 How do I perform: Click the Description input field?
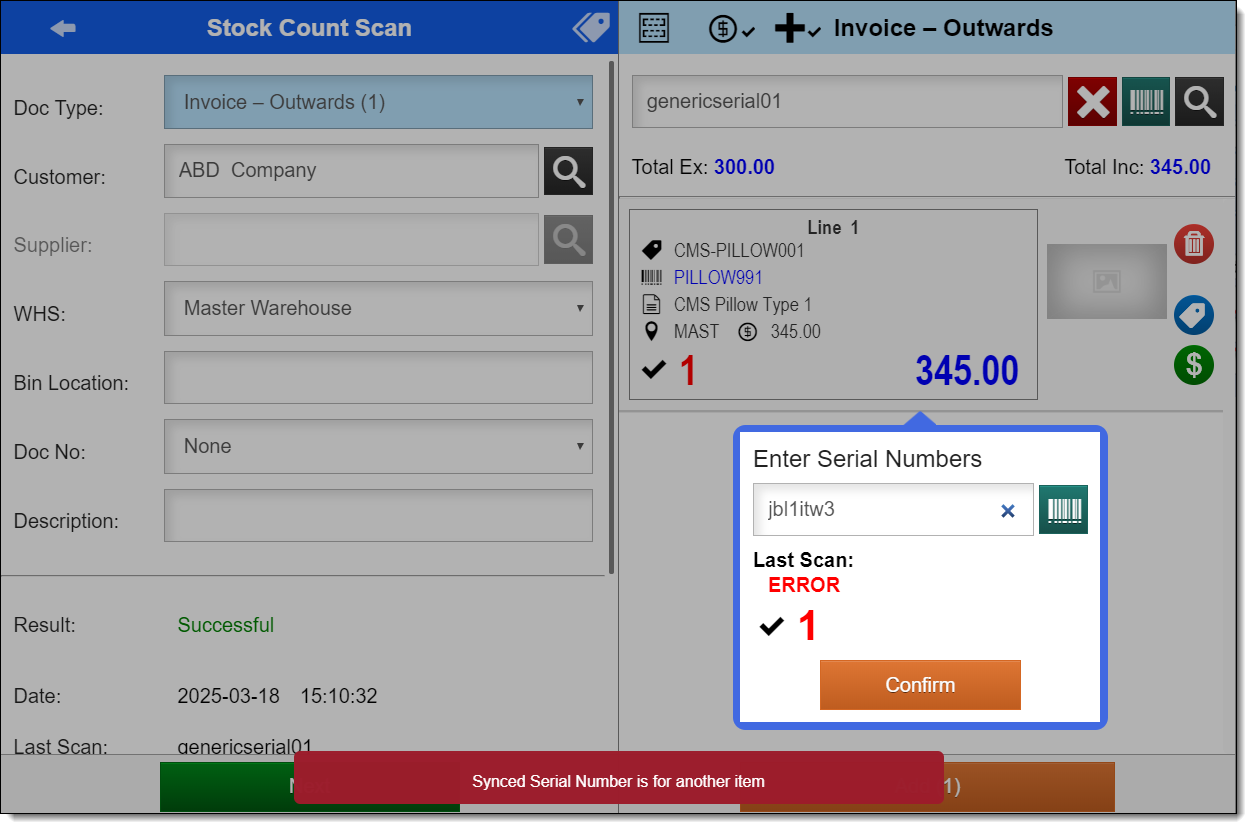pyautogui.click(x=378, y=515)
